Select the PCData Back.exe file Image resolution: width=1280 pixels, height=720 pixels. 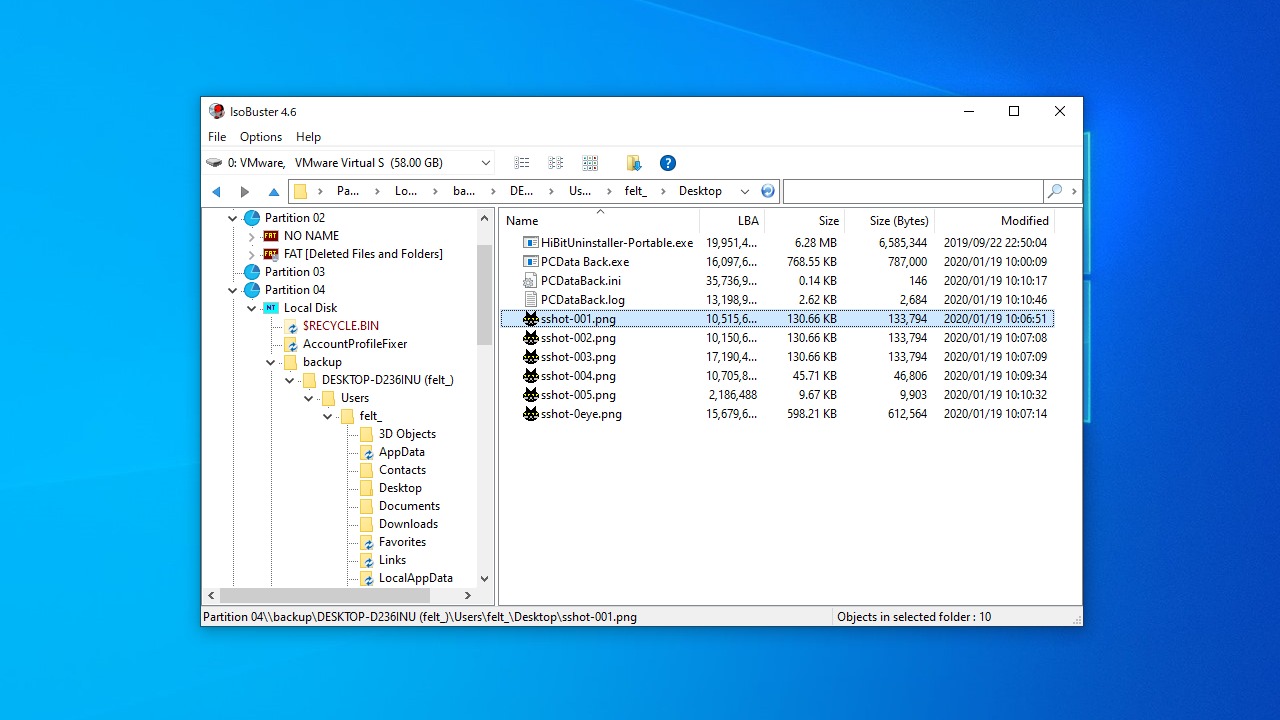click(x=585, y=262)
